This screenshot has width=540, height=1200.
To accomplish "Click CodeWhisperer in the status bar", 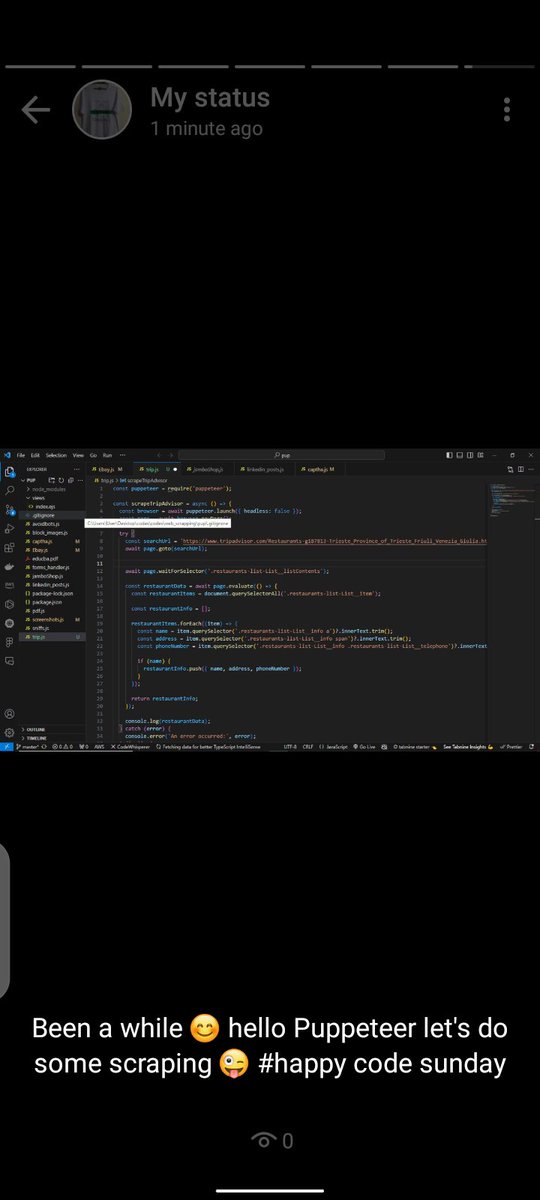I will point(129,746).
